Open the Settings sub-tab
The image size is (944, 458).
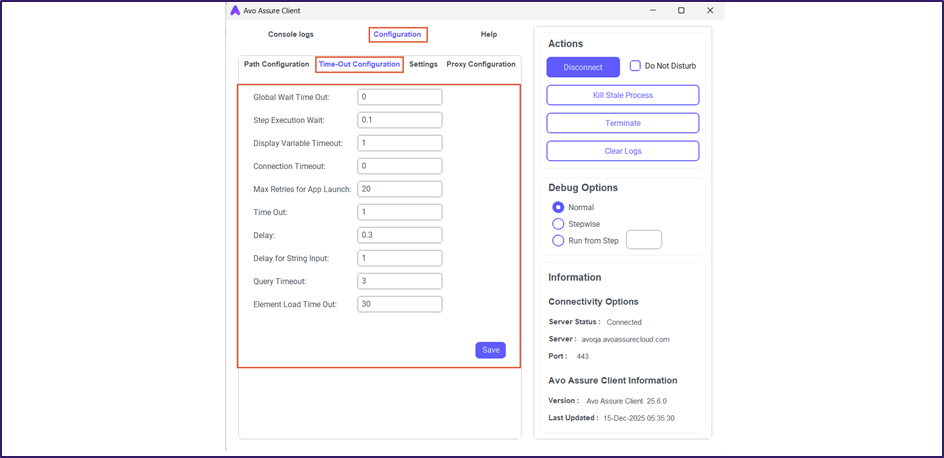(x=423, y=65)
